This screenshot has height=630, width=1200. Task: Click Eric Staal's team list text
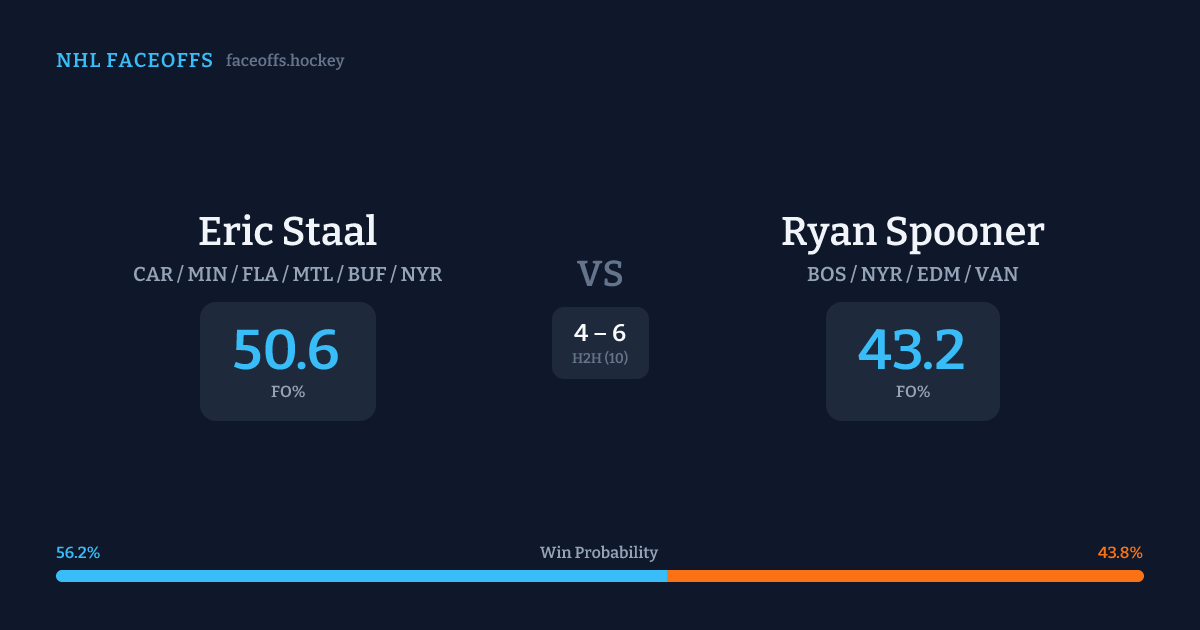click(287, 274)
